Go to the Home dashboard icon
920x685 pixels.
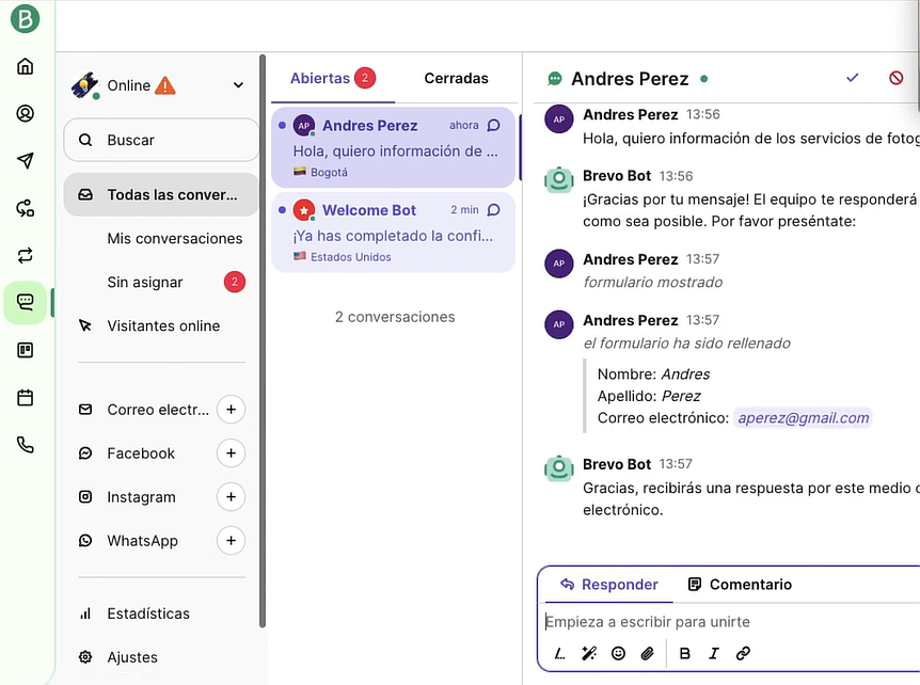pyautogui.click(x=25, y=66)
